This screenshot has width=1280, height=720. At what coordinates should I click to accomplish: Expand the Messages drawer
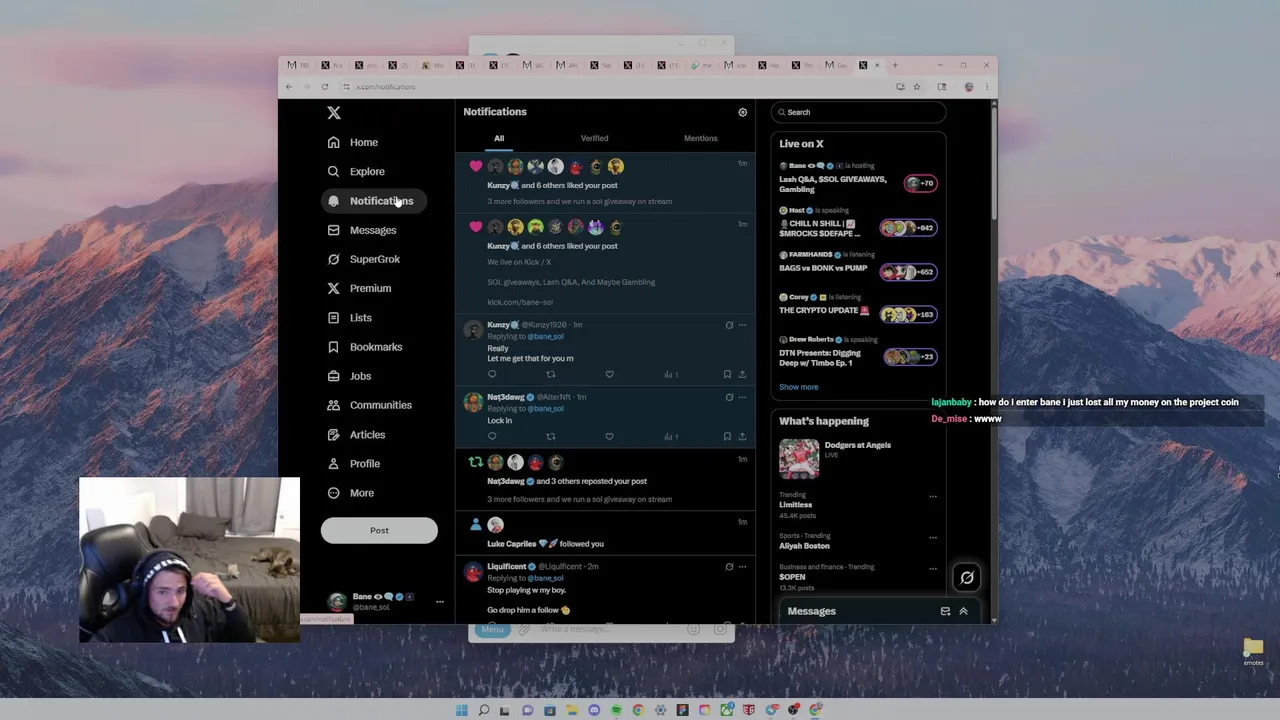(964, 611)
